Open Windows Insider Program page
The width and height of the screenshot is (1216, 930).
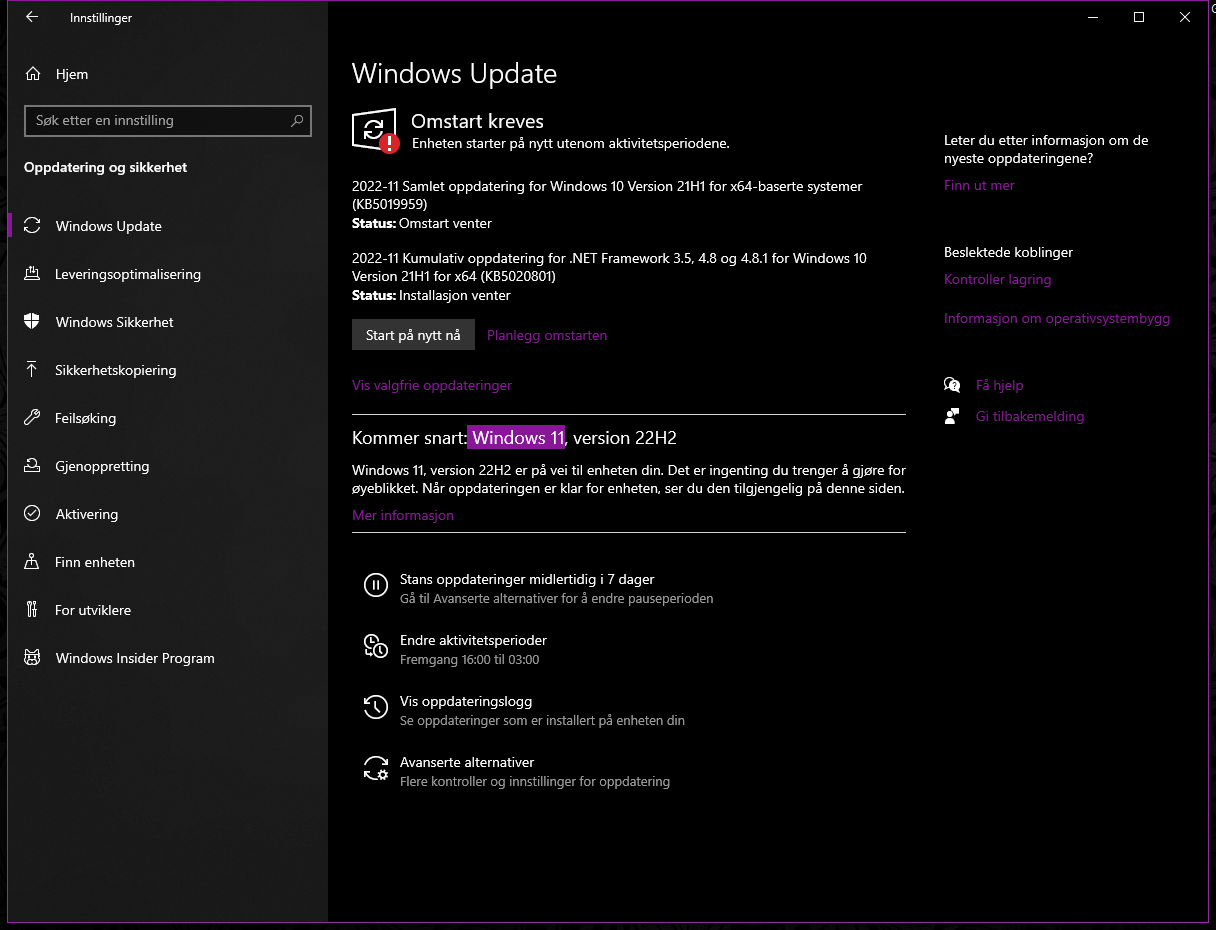pos(168,658)
